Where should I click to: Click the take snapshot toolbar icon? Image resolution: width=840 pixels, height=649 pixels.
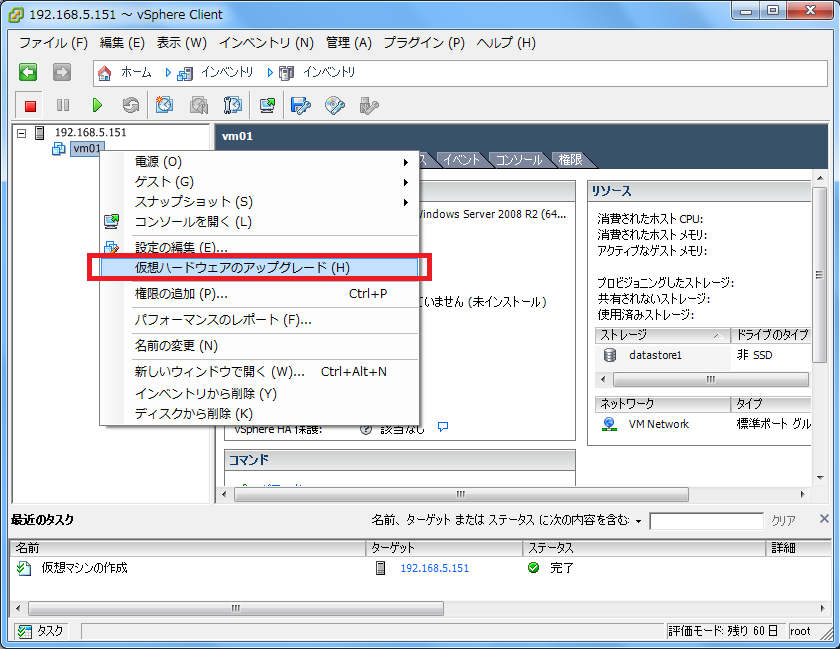pyautogui.click(x=164, y=105)
